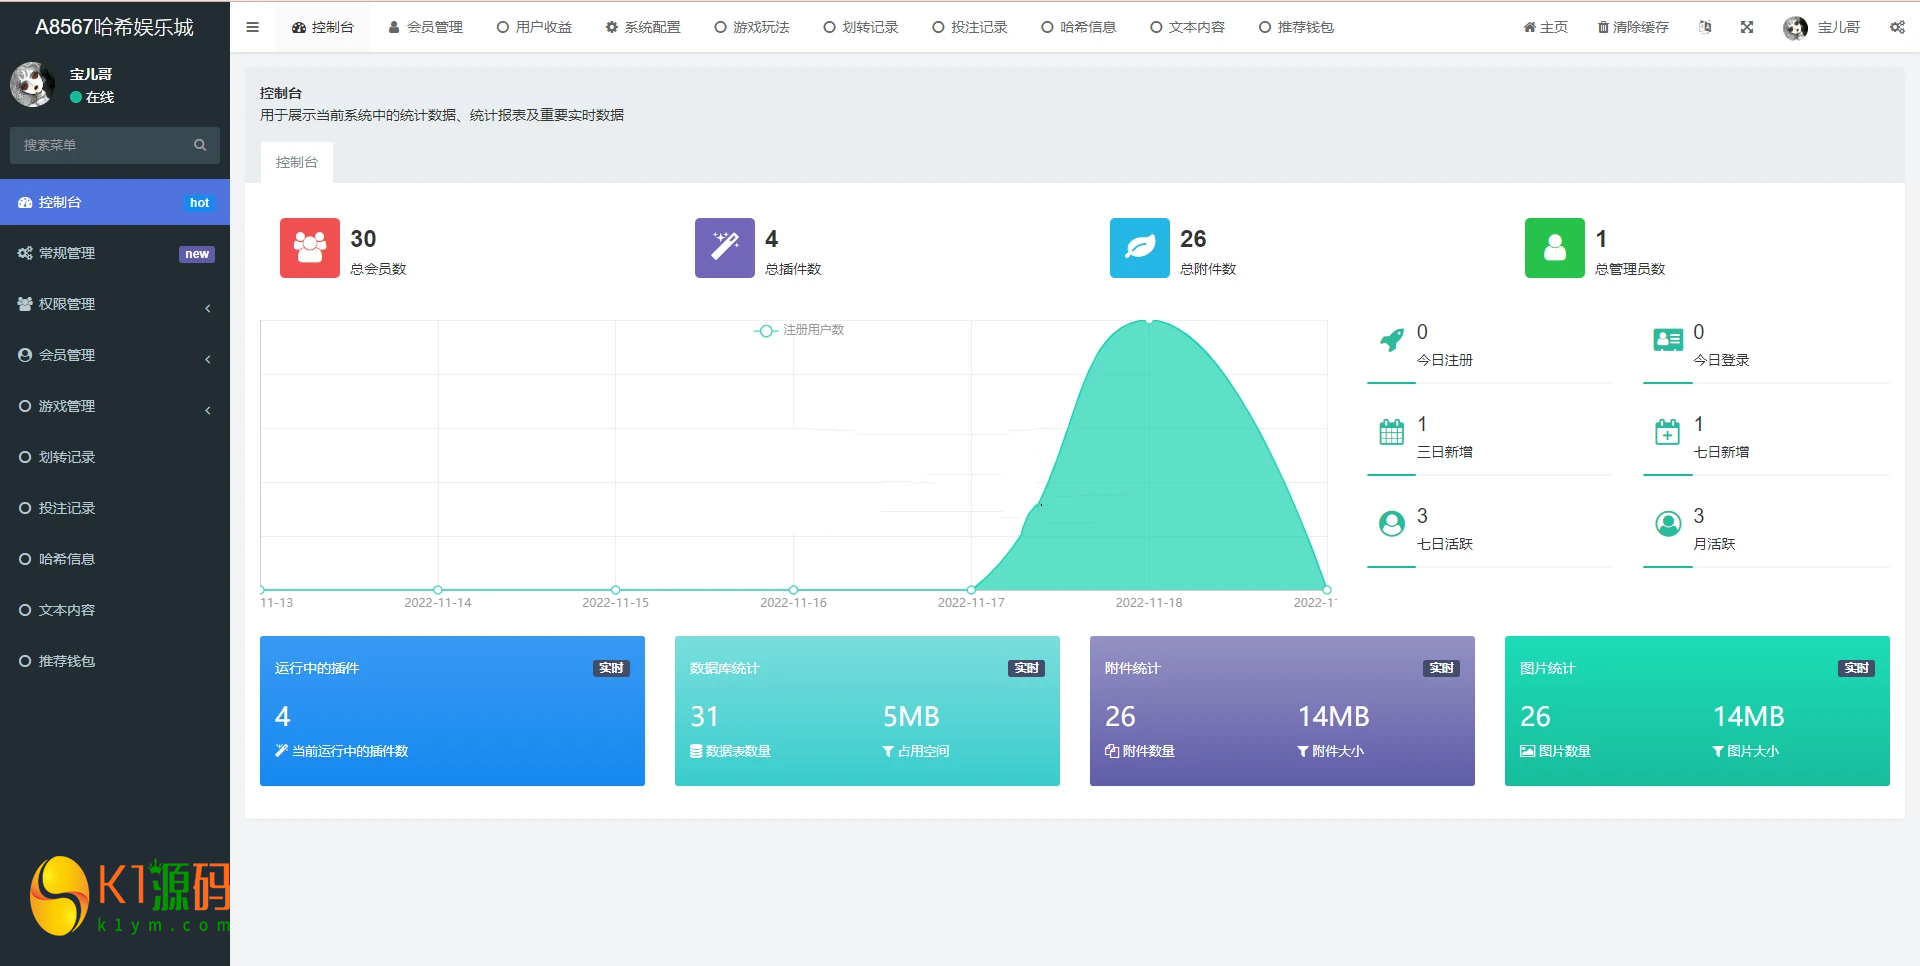
Task: Click the fullscreen expand icon in header
Action: (x=1747, y=27)
